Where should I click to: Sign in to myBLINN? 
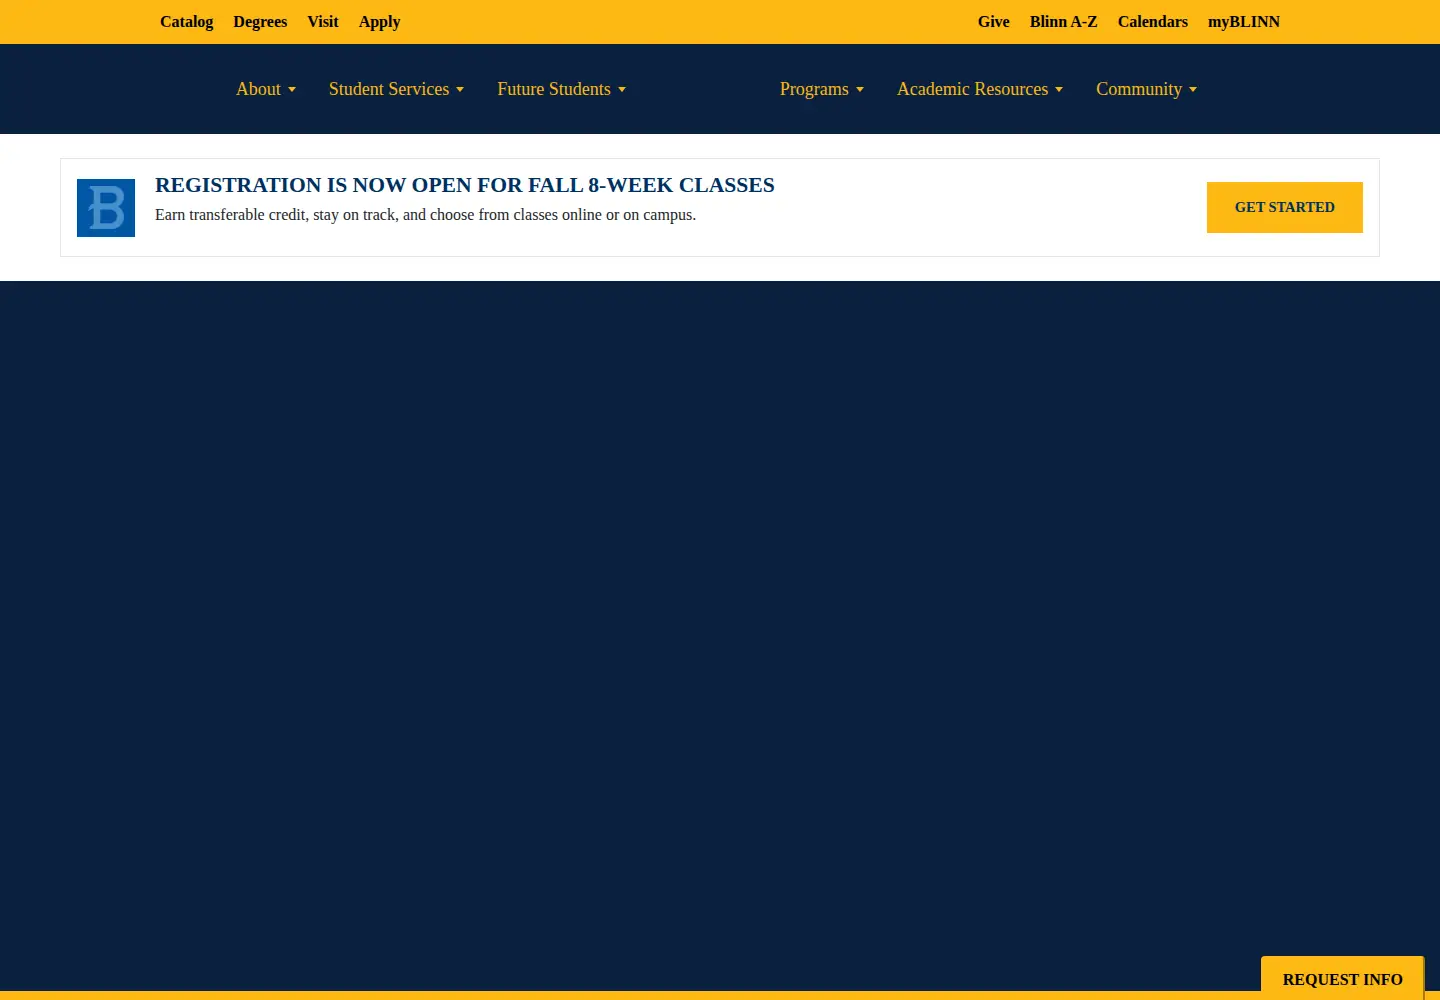[1244, 22]
